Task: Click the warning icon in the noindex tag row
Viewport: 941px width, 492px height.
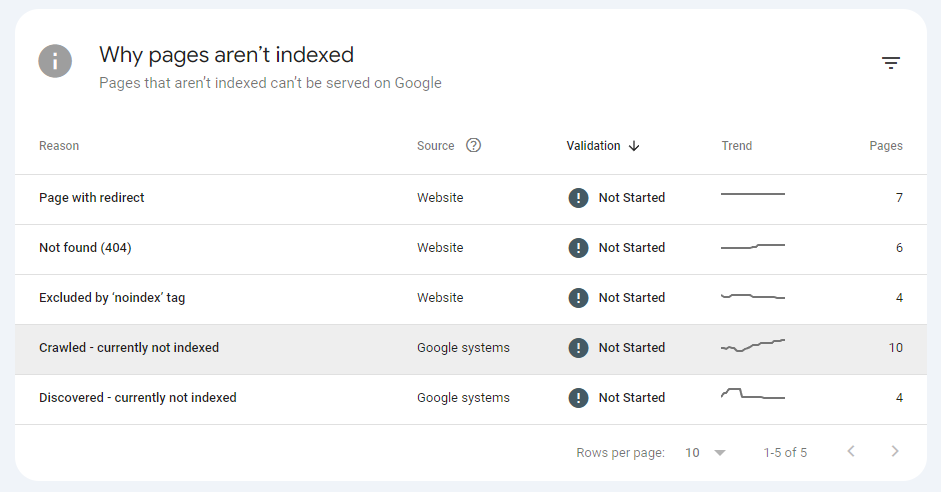Action: [x=579, y=298]
